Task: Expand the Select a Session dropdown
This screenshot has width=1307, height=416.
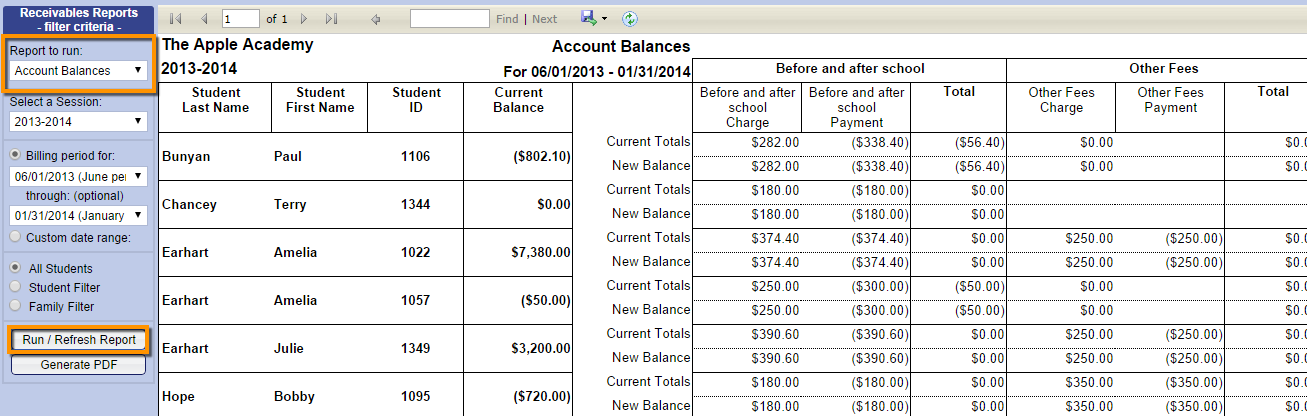Action: 79,122
